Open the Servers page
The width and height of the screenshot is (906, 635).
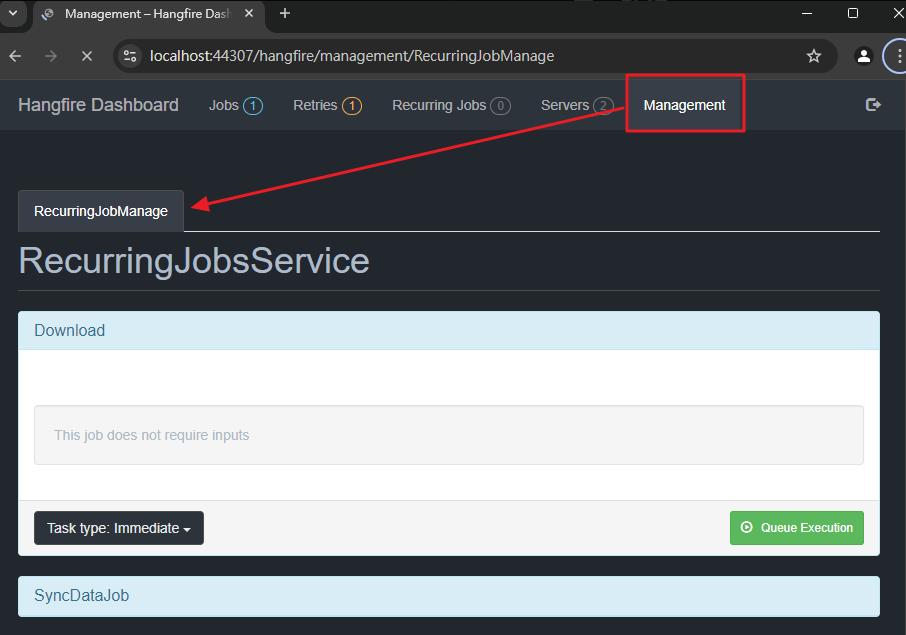coord(577,105)
